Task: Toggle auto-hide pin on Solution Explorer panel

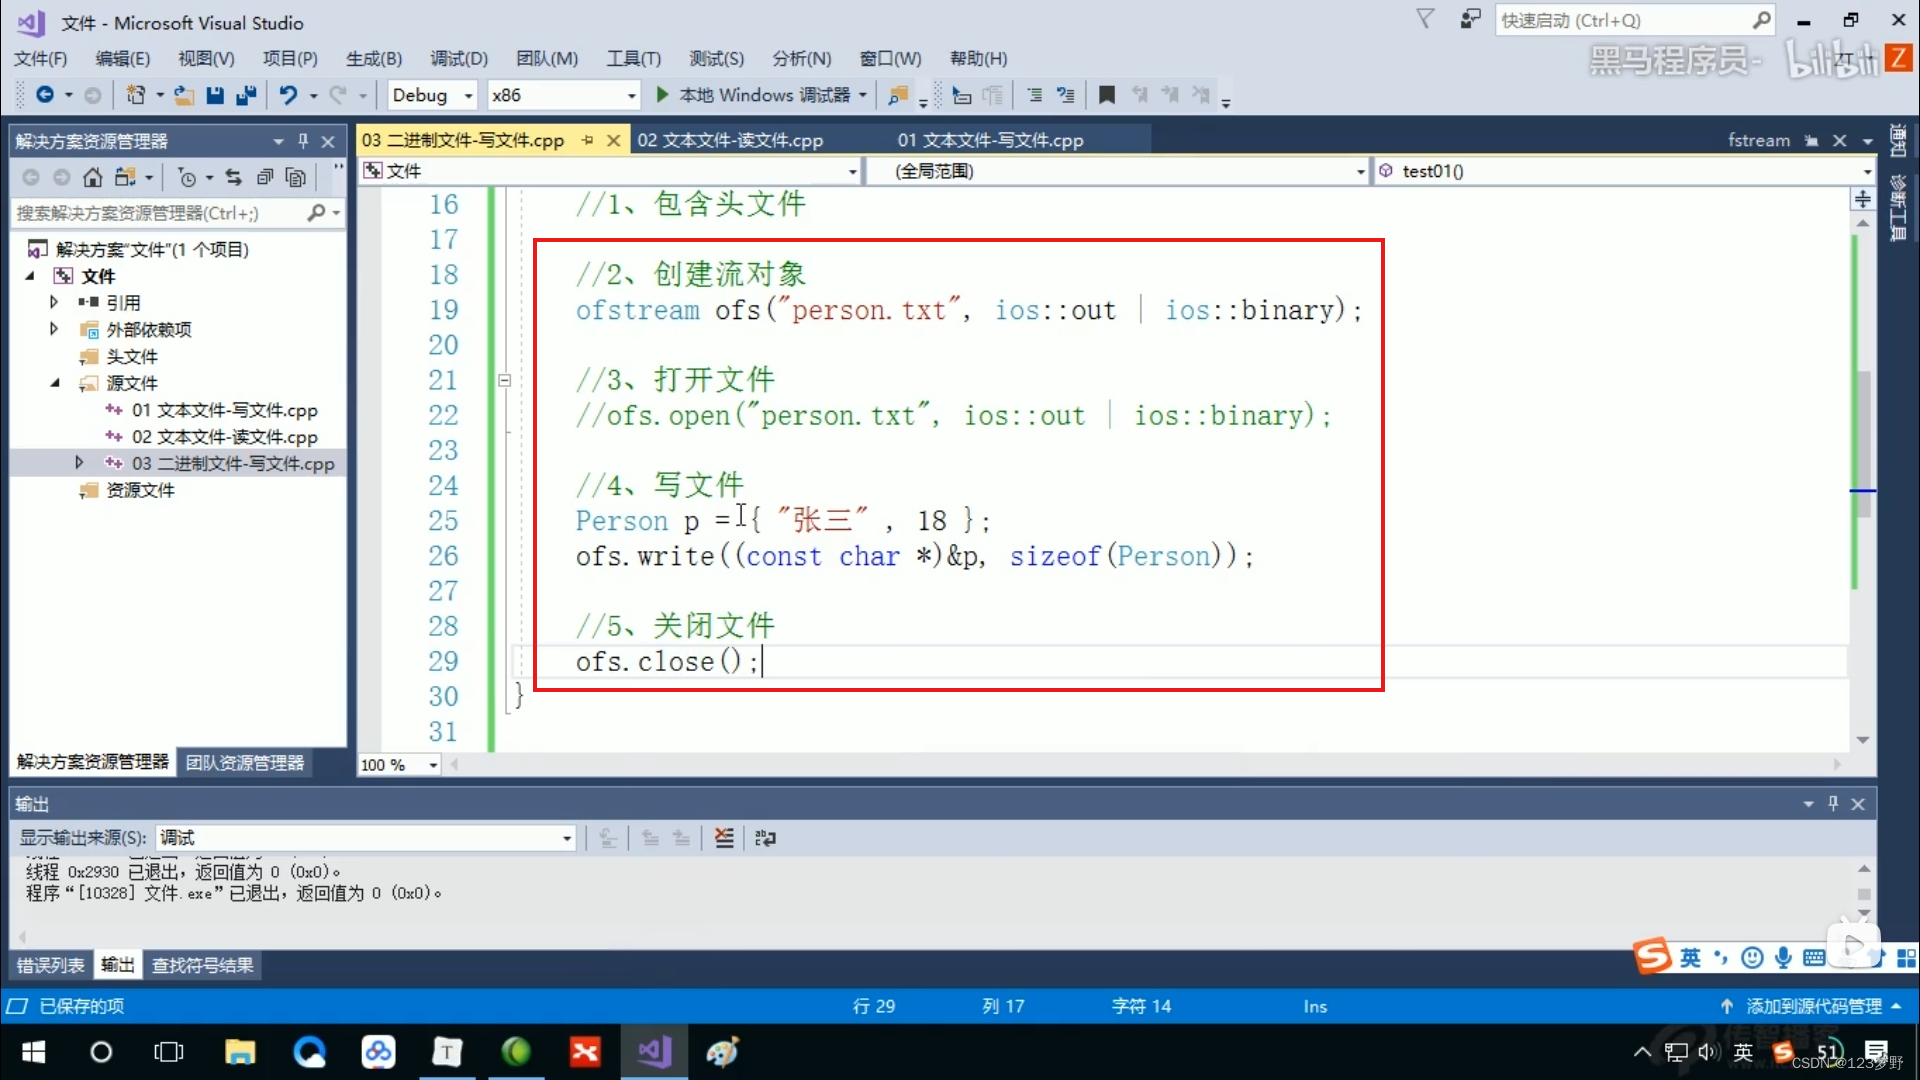Action: 303,141
